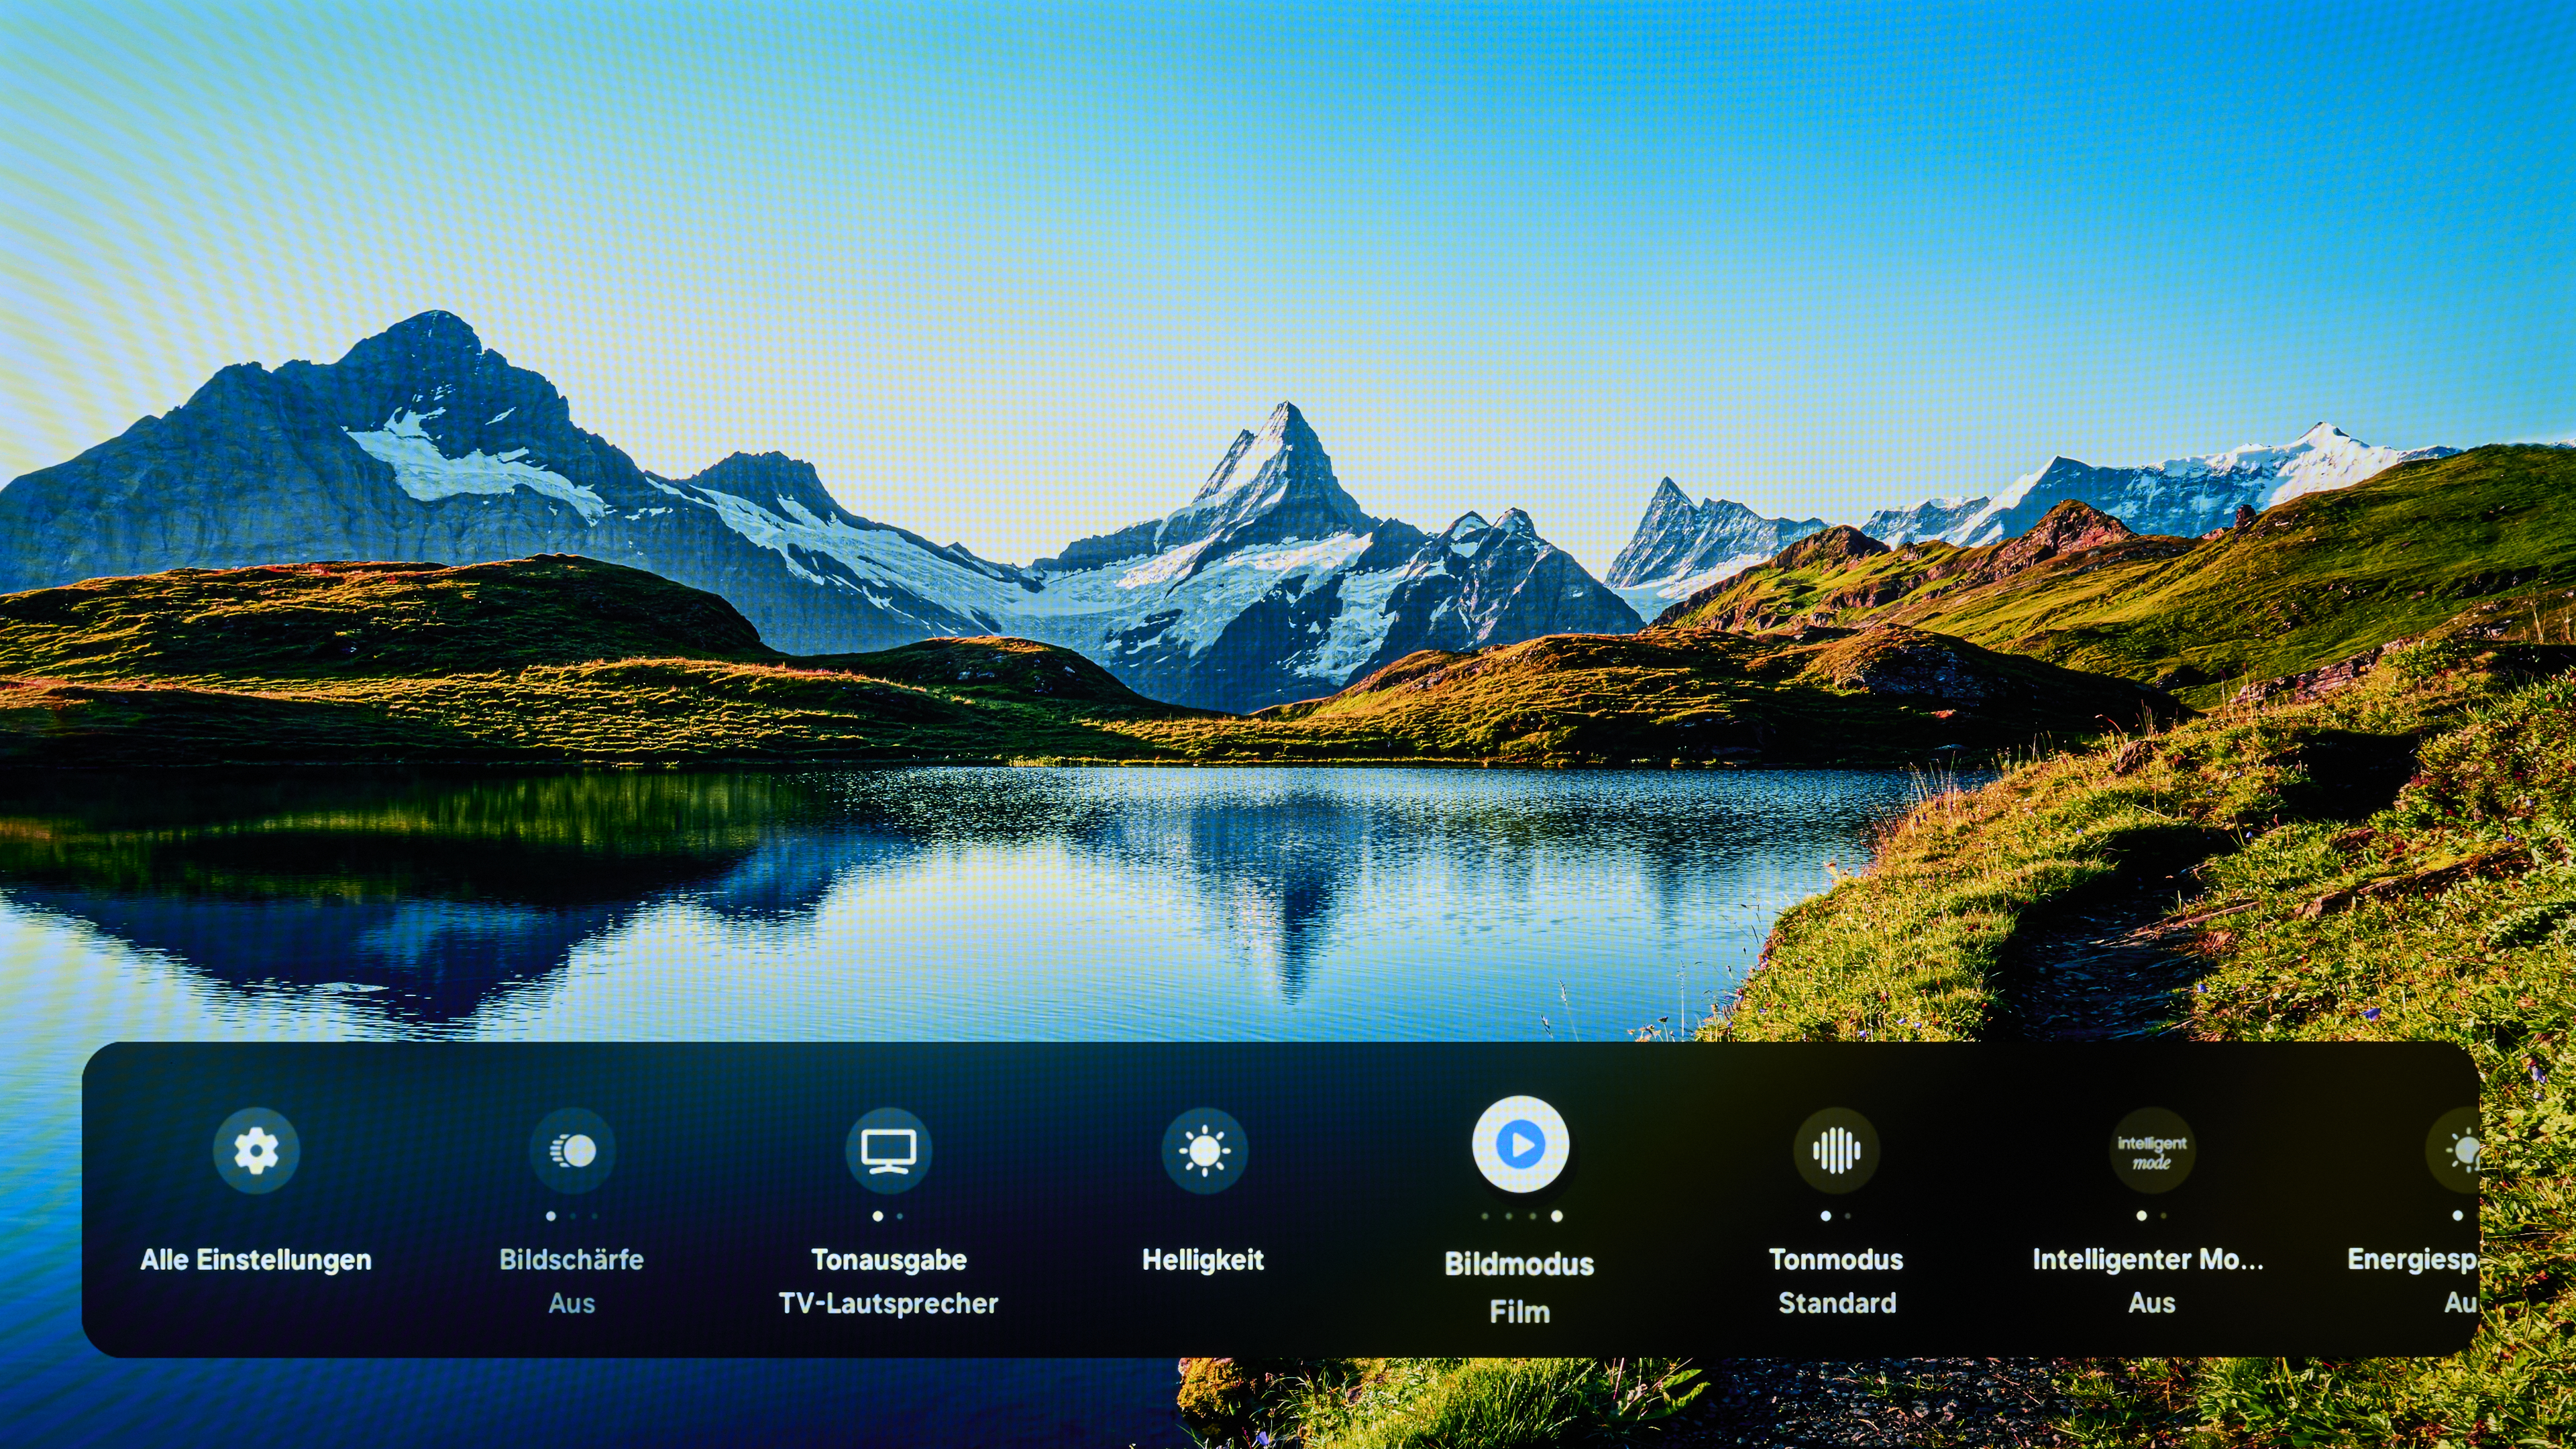Viewport: 2576px width, 1449px height.
Task: Click the Helligkeit label
Action: click(1203, 1260)
